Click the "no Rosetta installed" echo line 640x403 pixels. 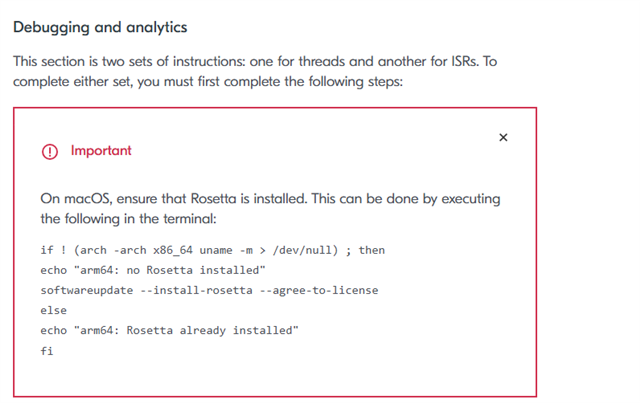[153, 270]
